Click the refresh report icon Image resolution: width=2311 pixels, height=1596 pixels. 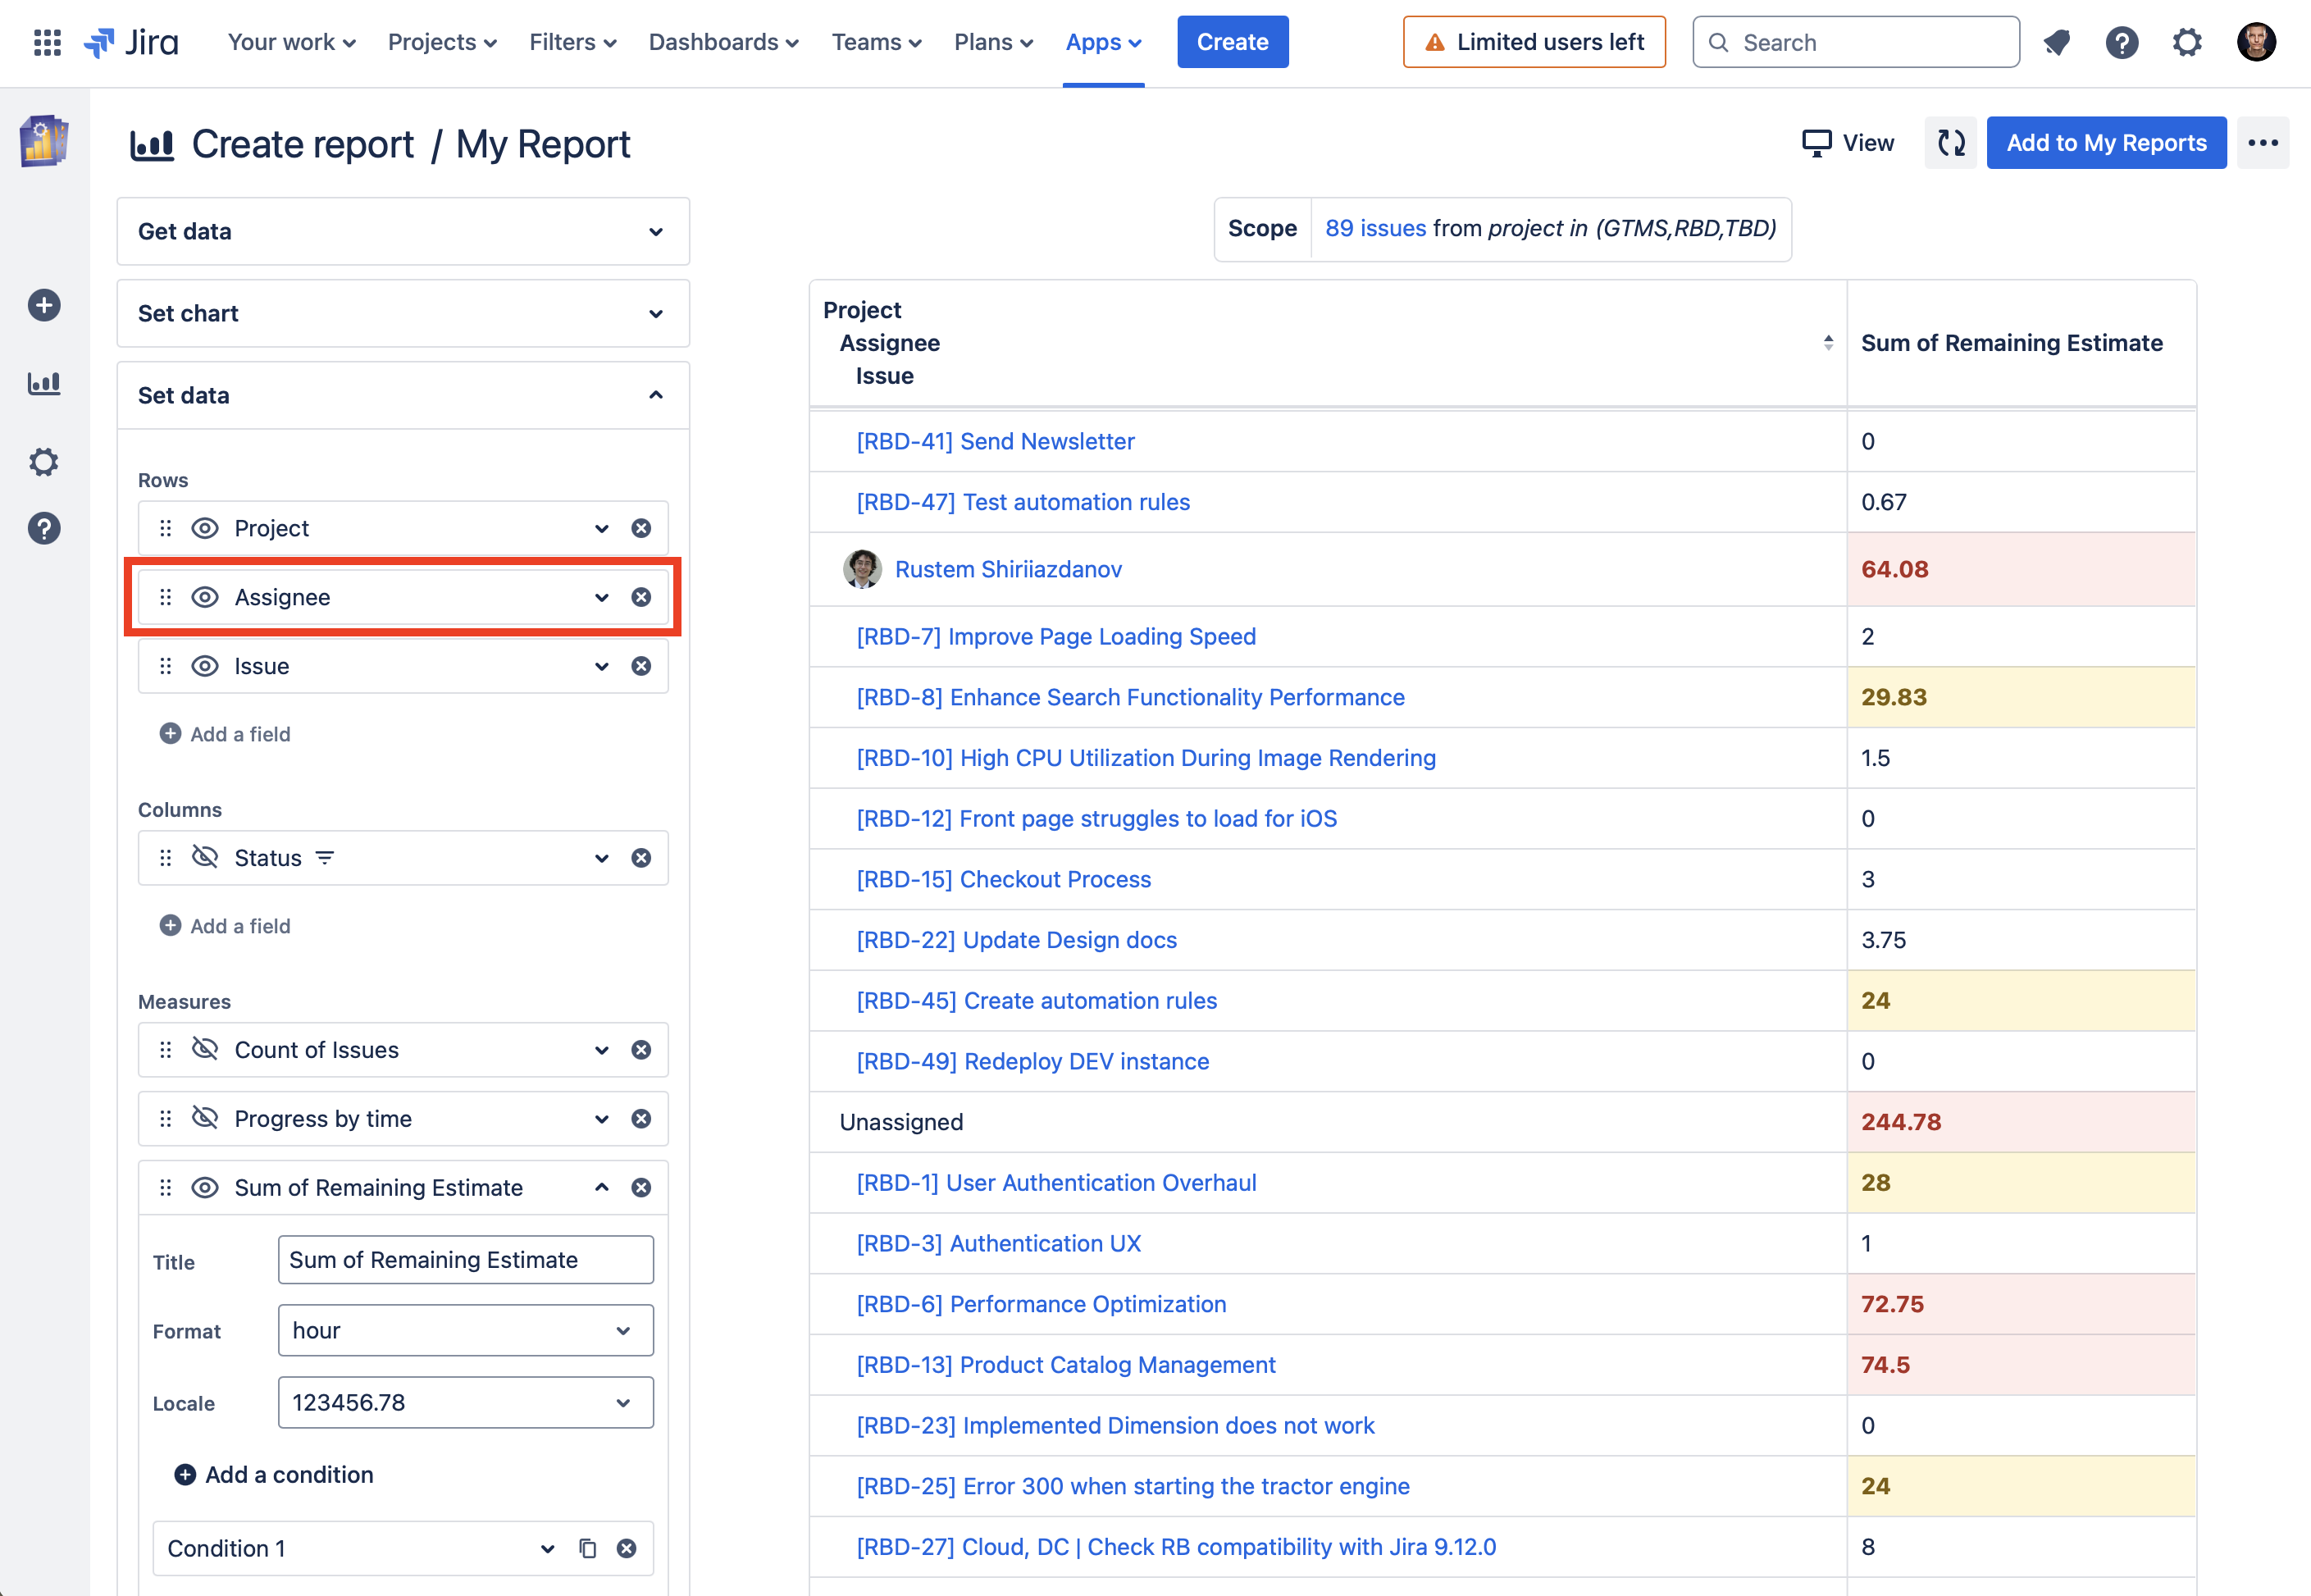(x=1950, y=143)
